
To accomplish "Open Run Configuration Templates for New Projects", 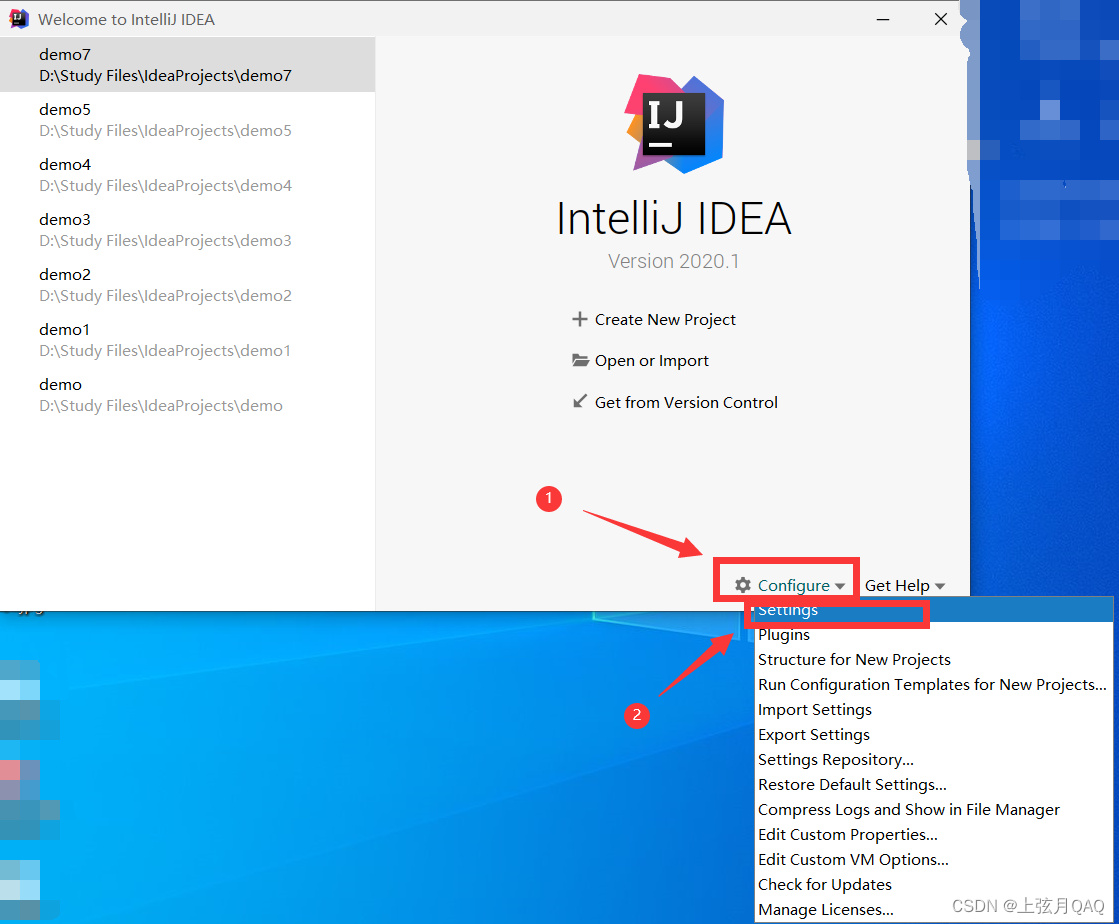I will [933, 684].
